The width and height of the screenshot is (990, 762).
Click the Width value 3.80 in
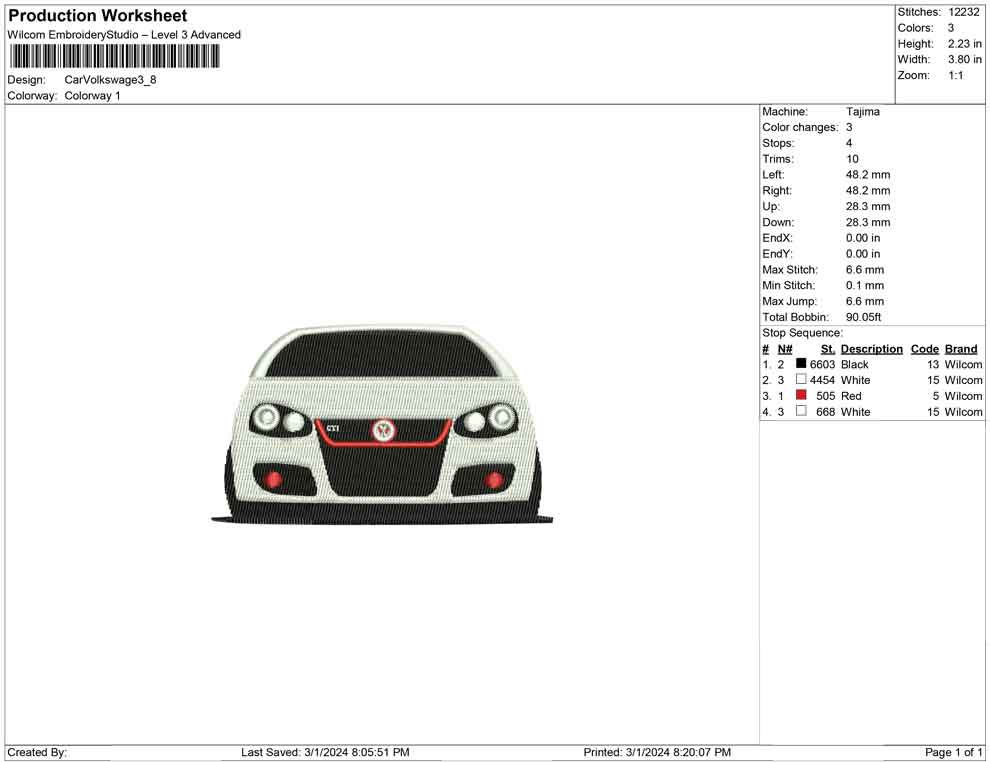tap(964, 59)
